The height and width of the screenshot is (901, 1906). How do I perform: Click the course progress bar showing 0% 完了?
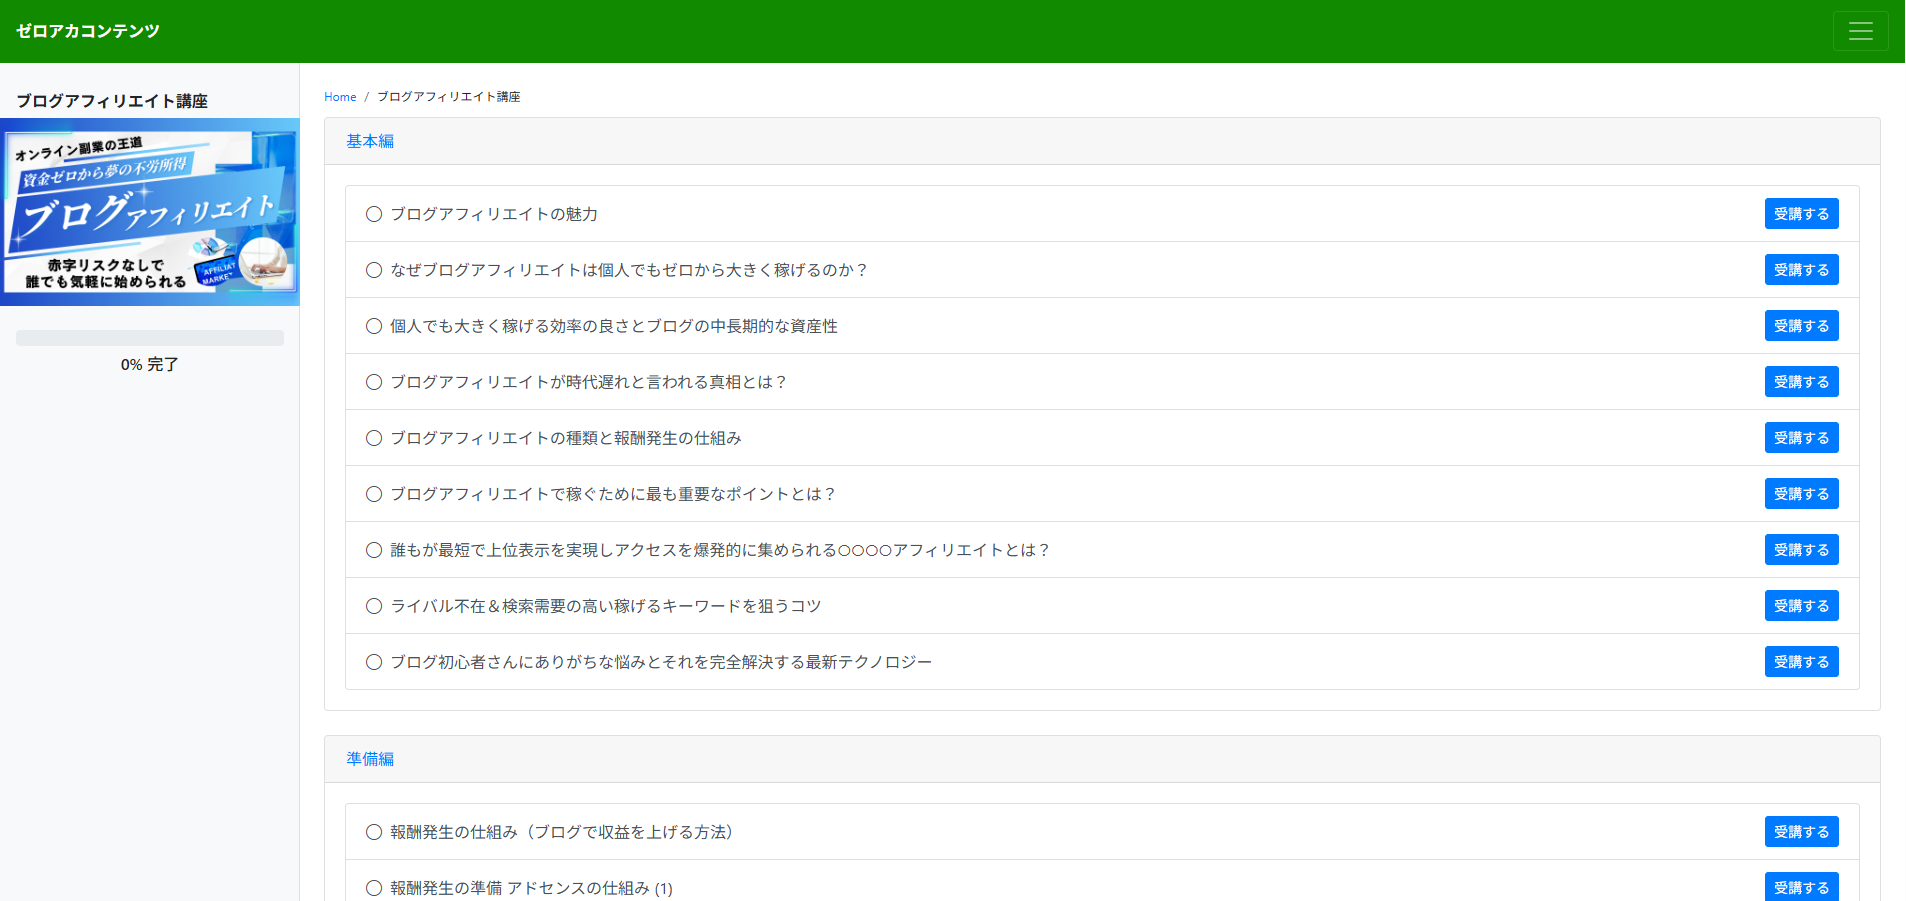pos(149,338)
